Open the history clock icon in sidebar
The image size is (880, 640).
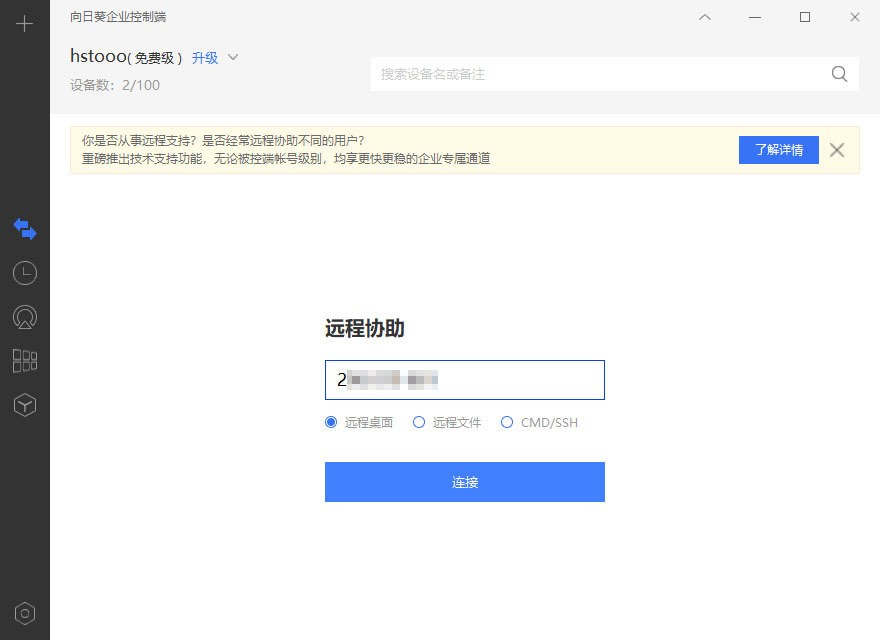pos(24,272)
